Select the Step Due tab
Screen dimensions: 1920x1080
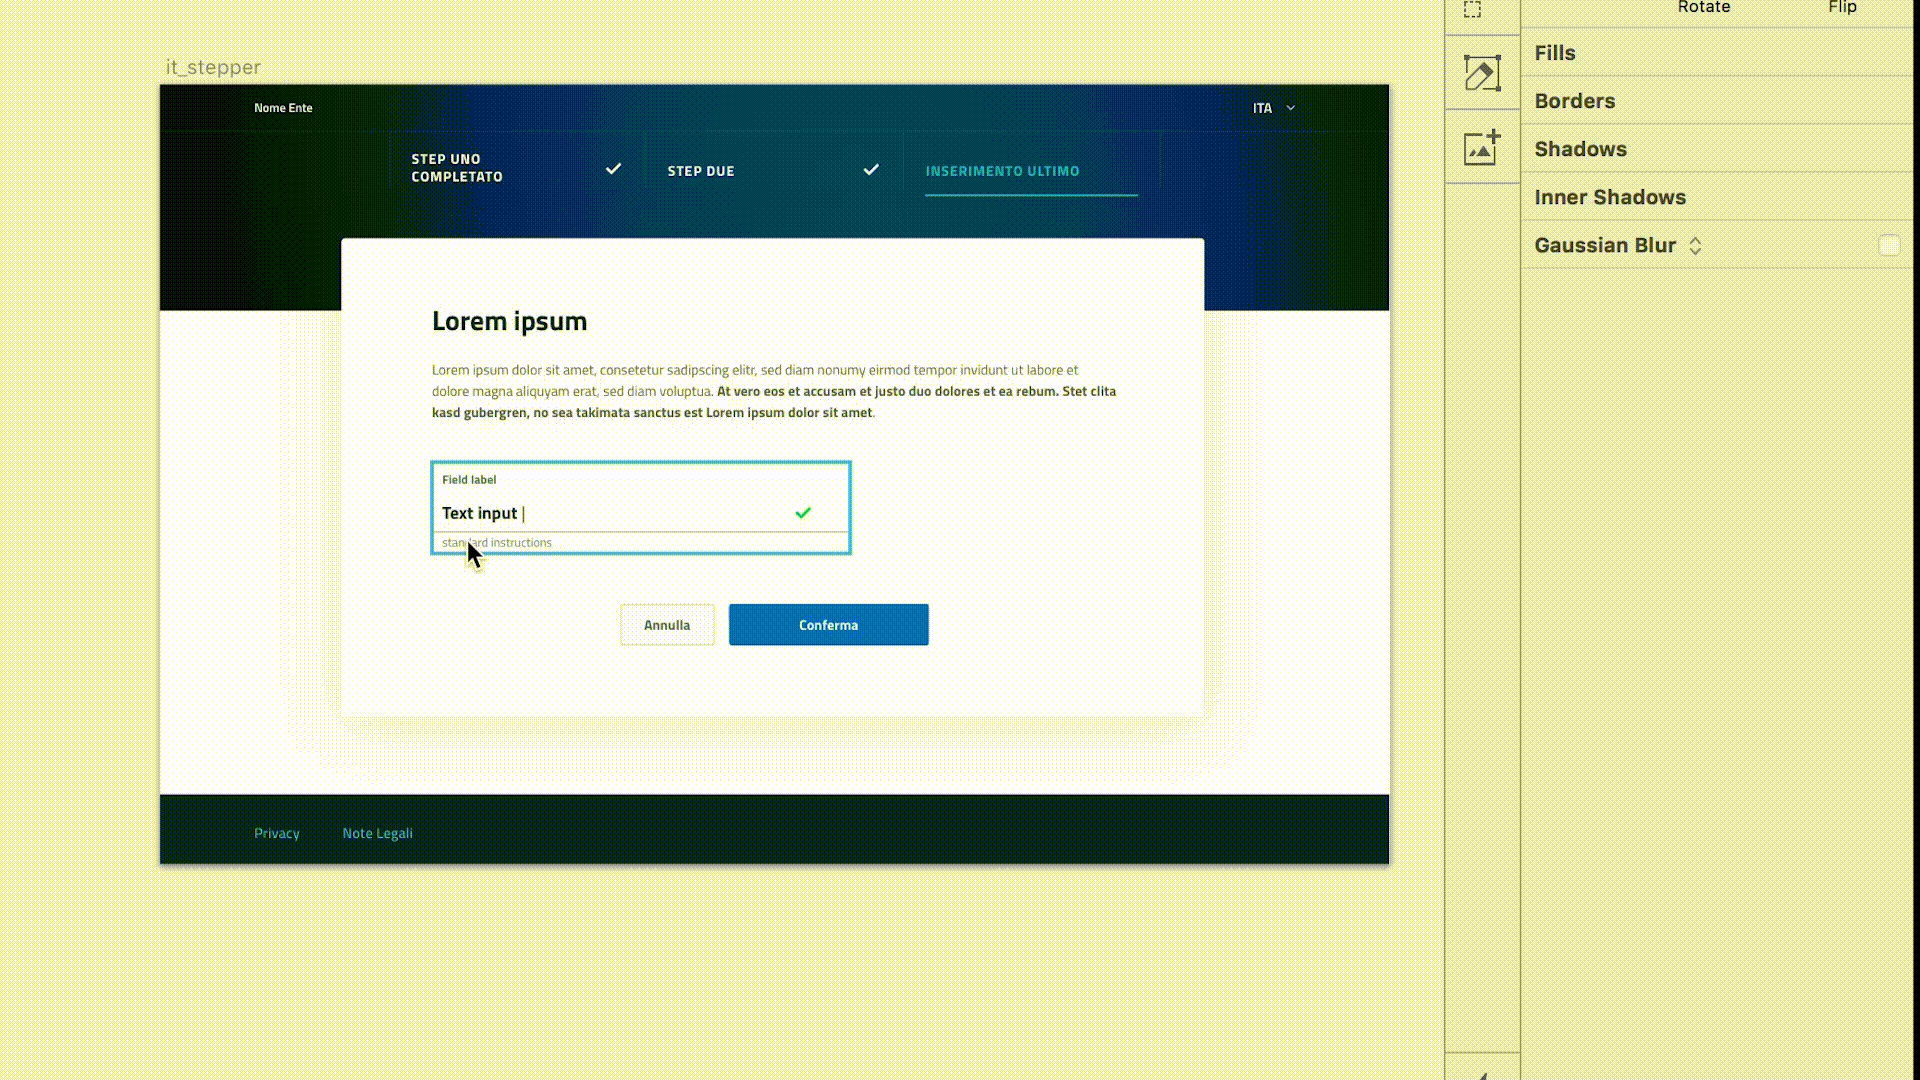pyautogui.click(x=701, y=171)
